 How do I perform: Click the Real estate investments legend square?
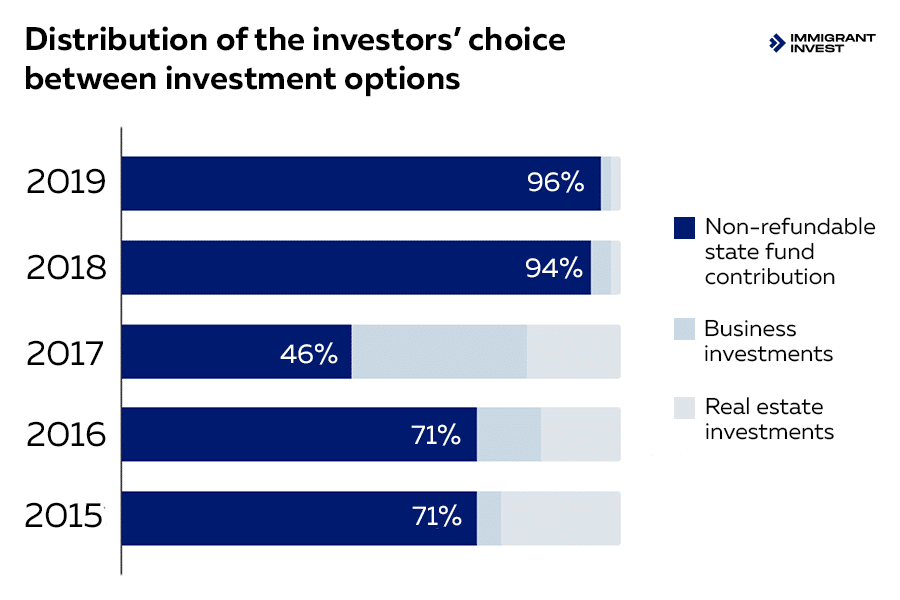(x=684, y=407)
